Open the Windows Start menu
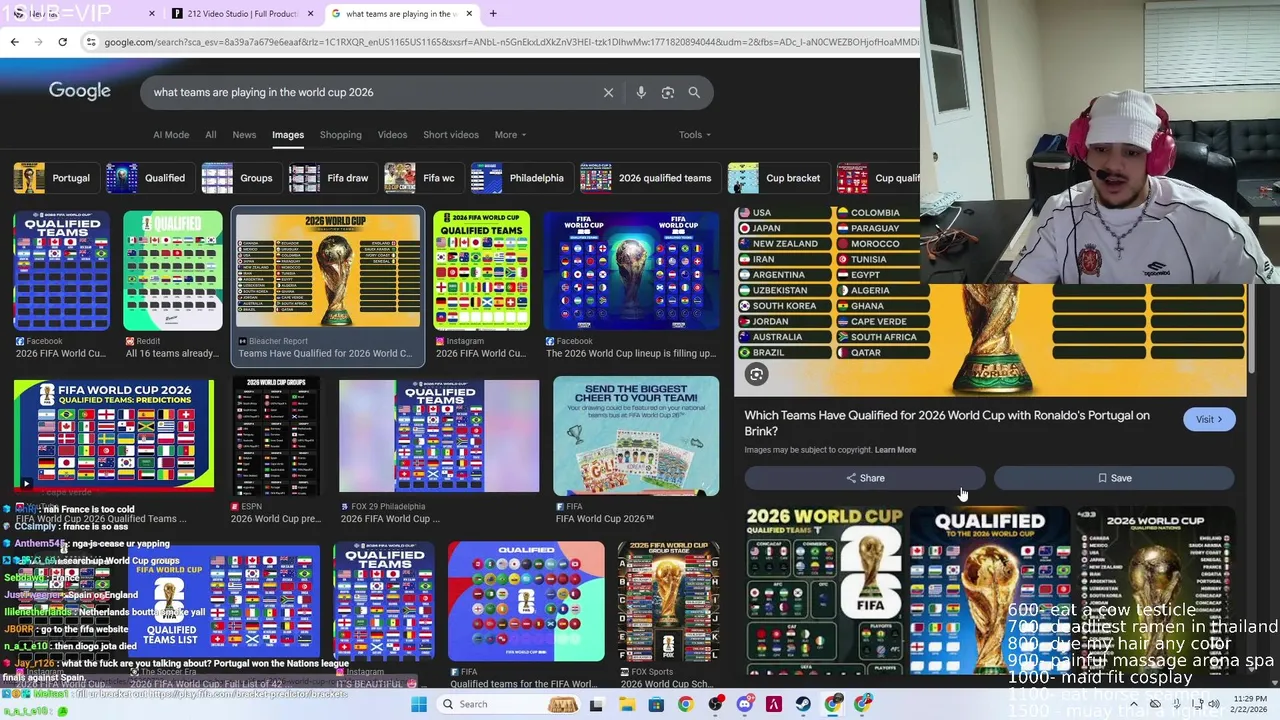Viewport: 1280px width, 720px height. pos(419,704)
